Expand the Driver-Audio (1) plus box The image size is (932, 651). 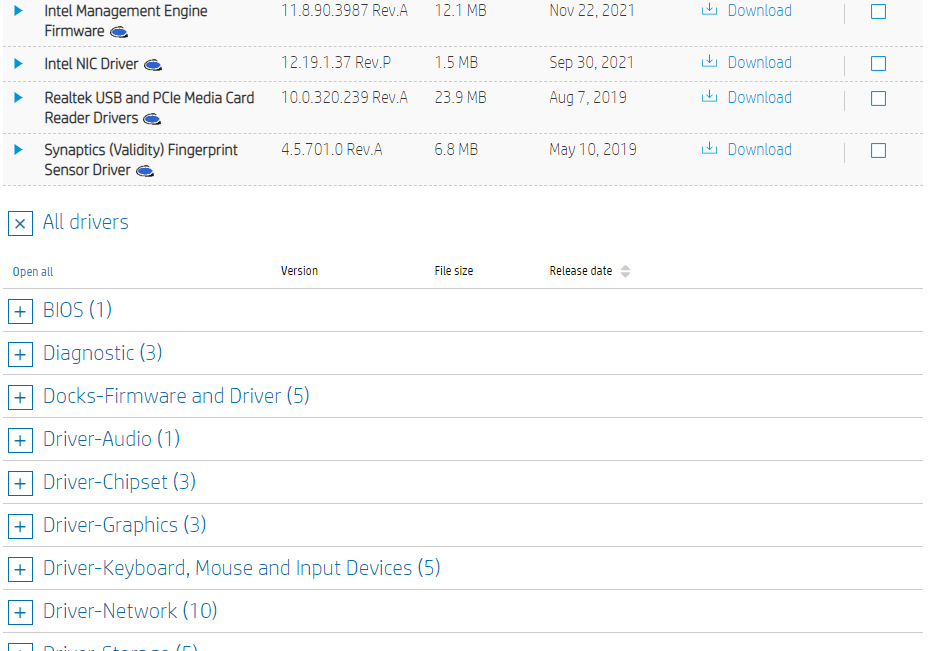(20, 441)
